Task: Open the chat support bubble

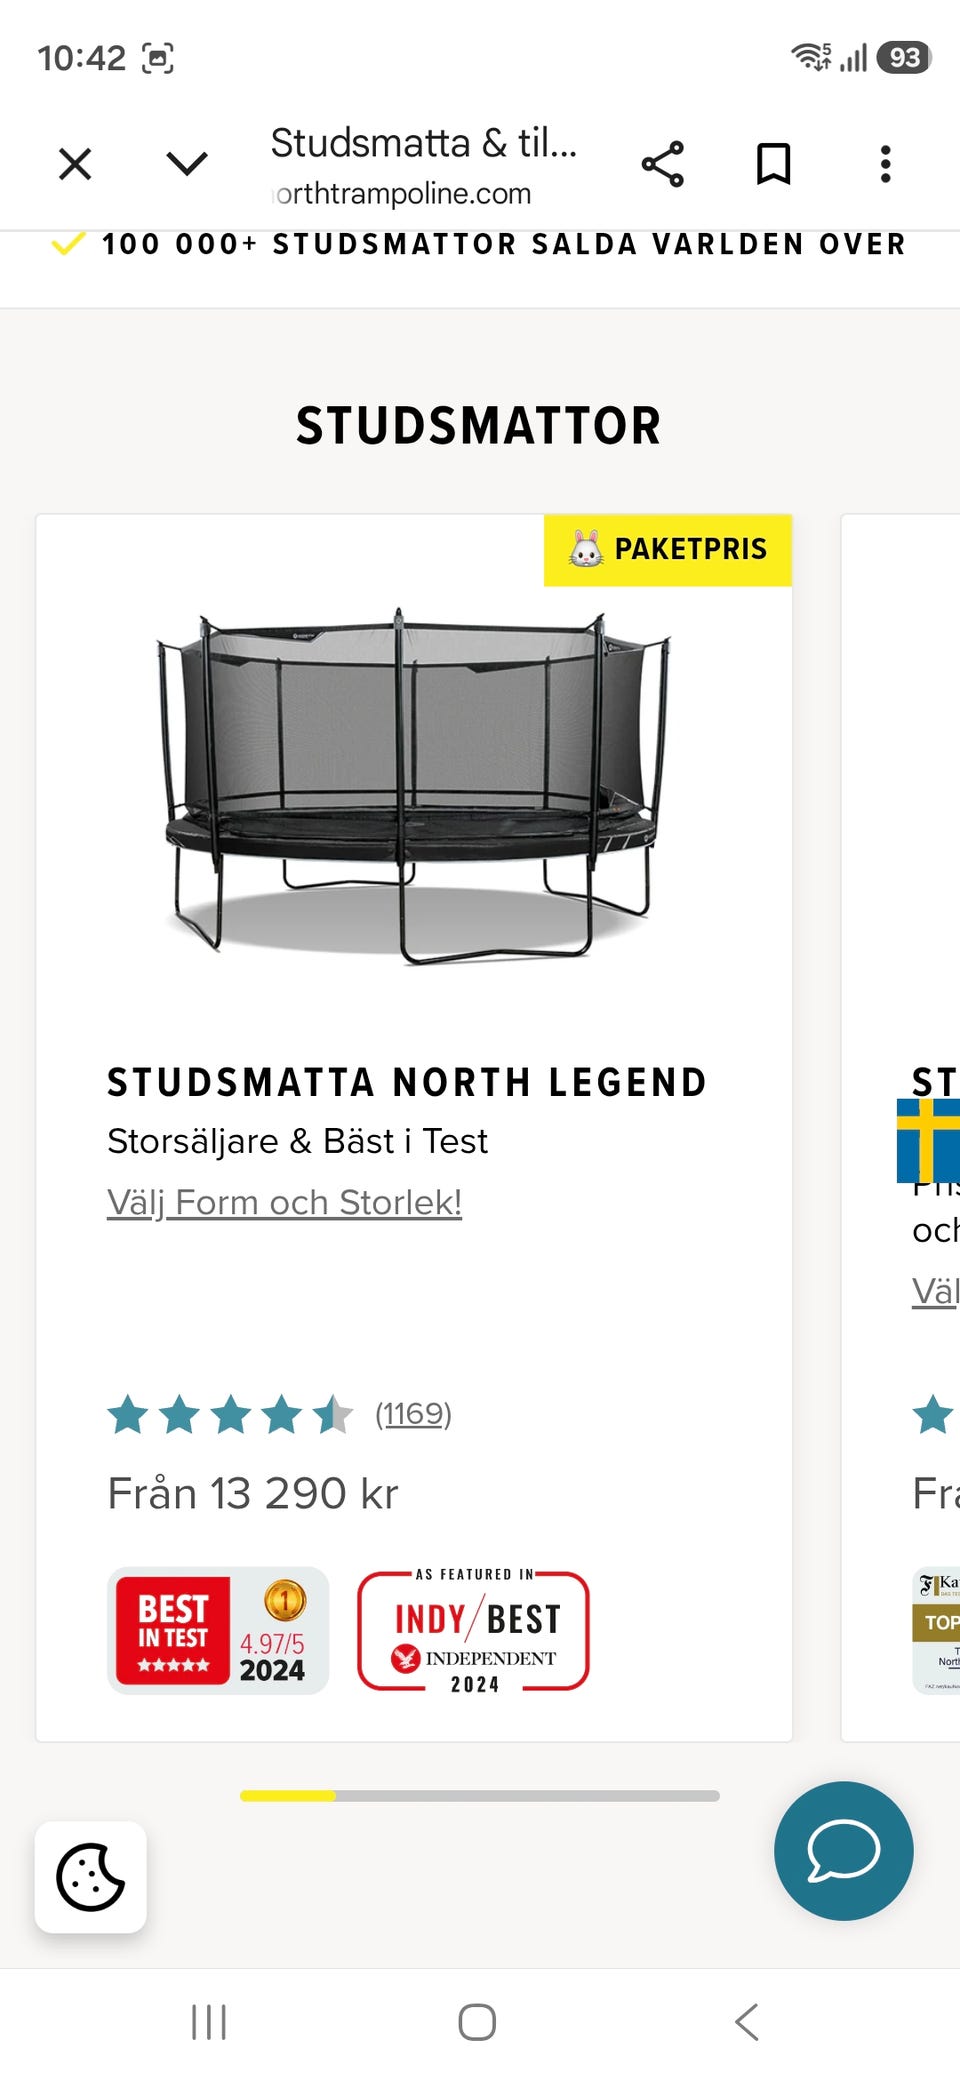Action: point(843,1851)
